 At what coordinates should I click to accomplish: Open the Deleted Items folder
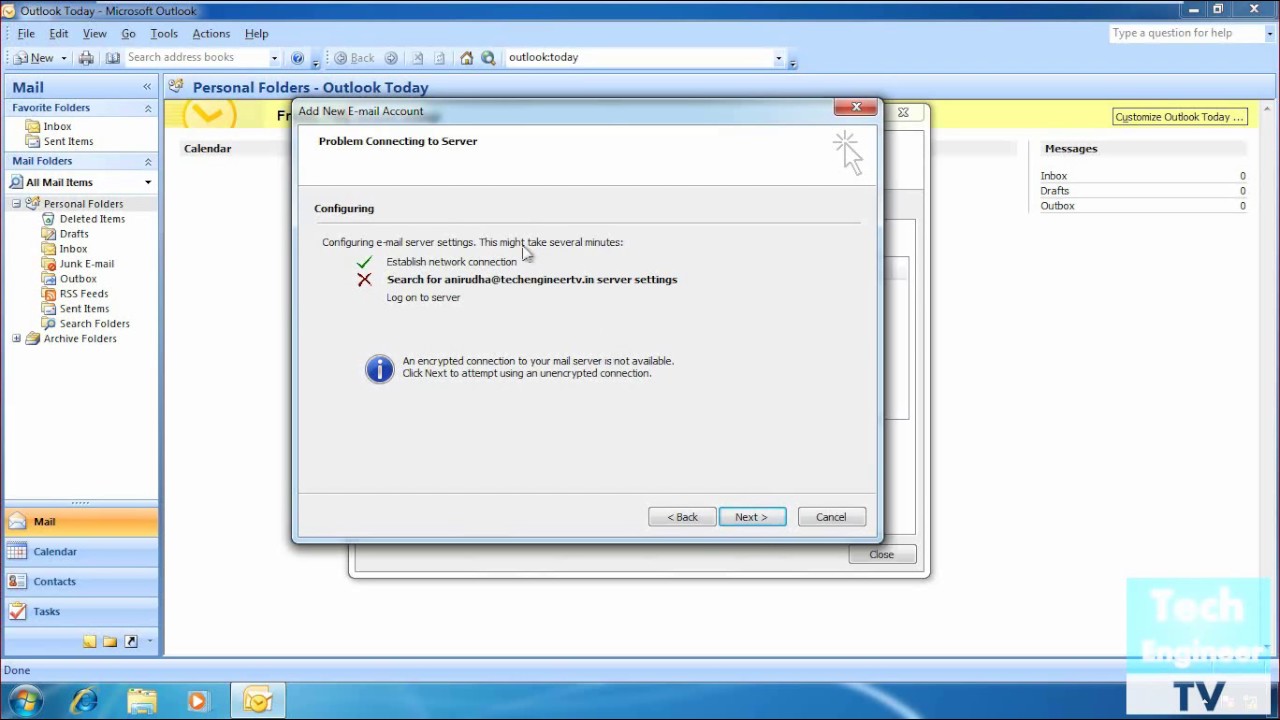(x=92, y=219)
